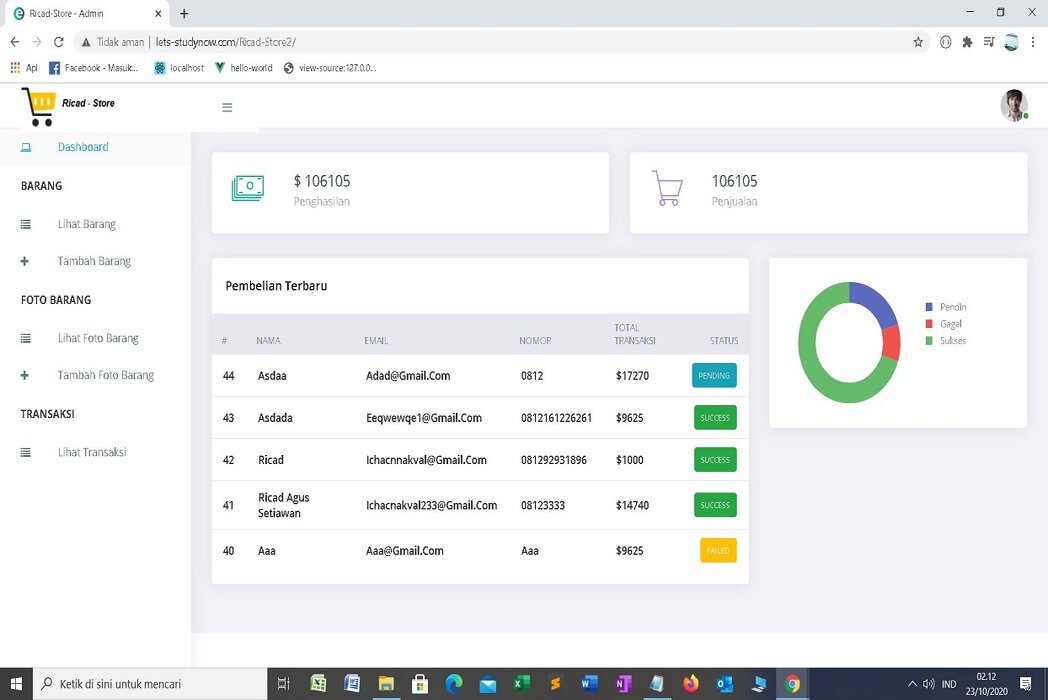Click the EMAIL column header
Viewport: 1048px width, 700px height.
[x=376, y=340]
